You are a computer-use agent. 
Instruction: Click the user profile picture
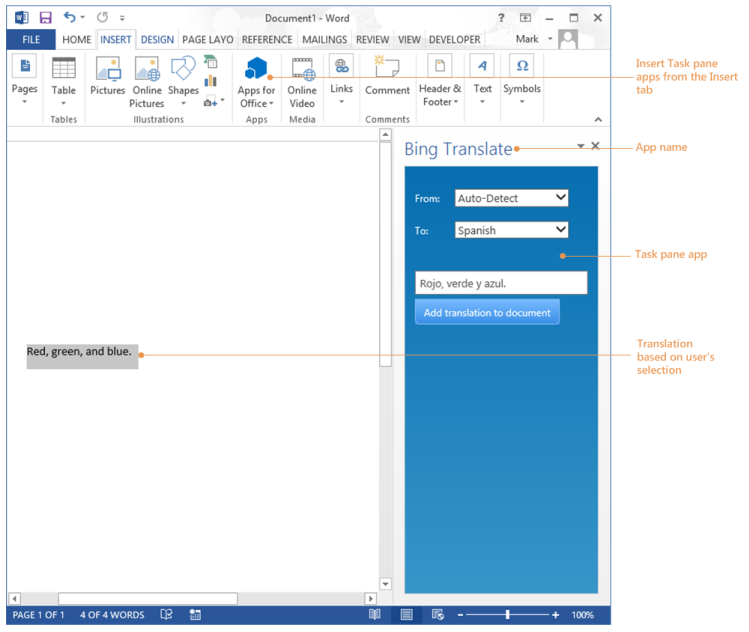click(x=568, y=39)
